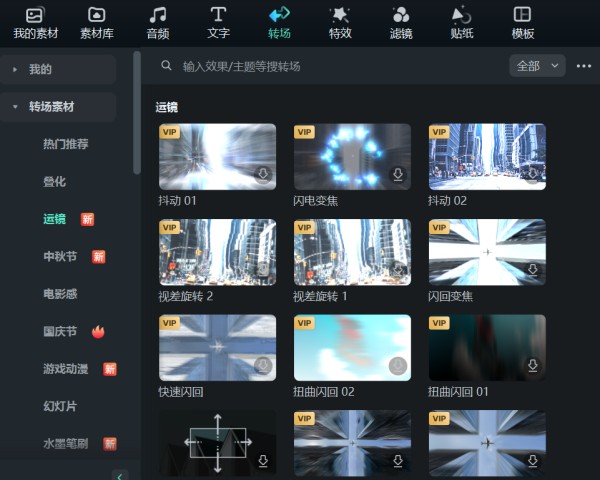This screenshot has width=600, height=480.
Task: Select the 快速闪回 thumbnail
Action: pos(217,348)
